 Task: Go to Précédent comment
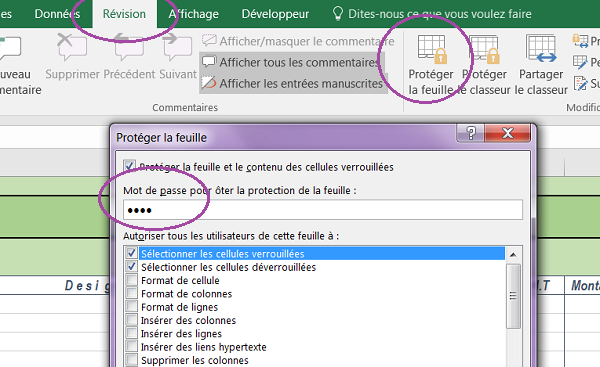coord(129,47)
